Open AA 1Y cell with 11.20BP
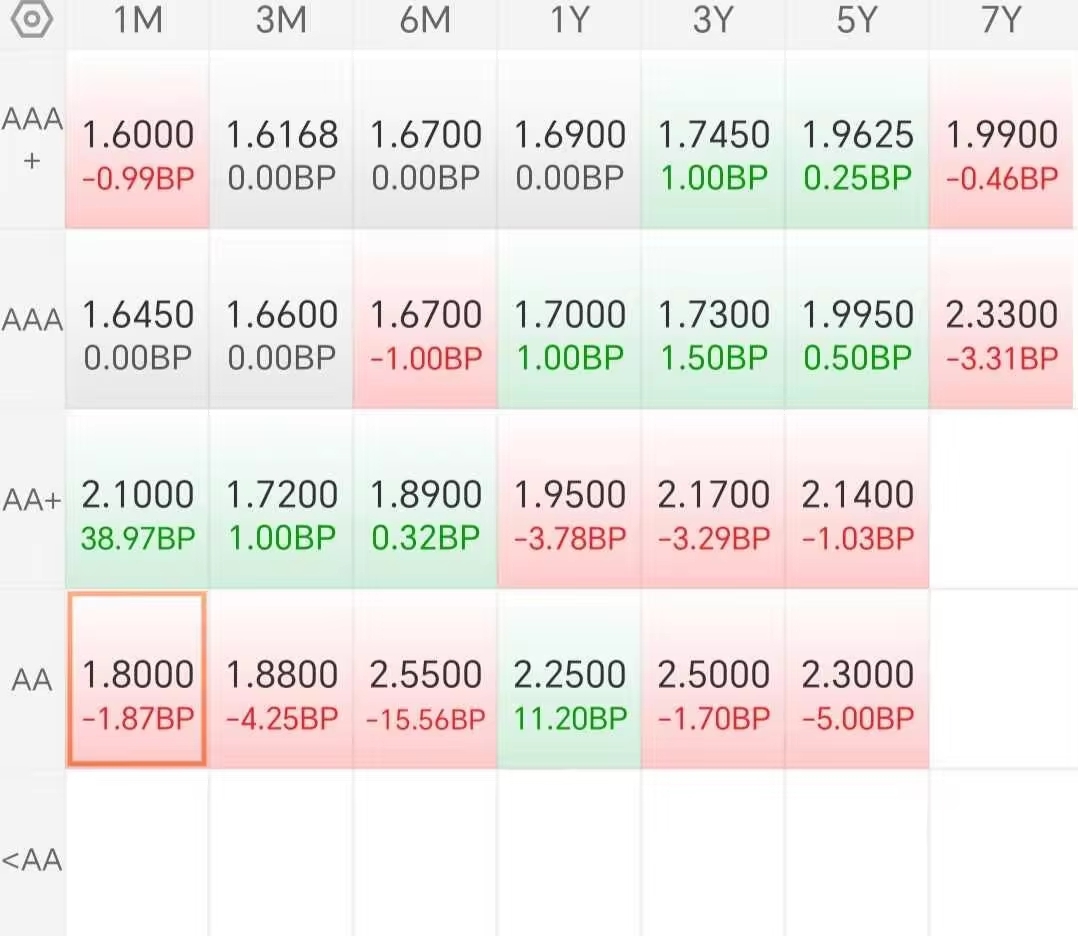Screen dimensions: 1078x936 569,679
